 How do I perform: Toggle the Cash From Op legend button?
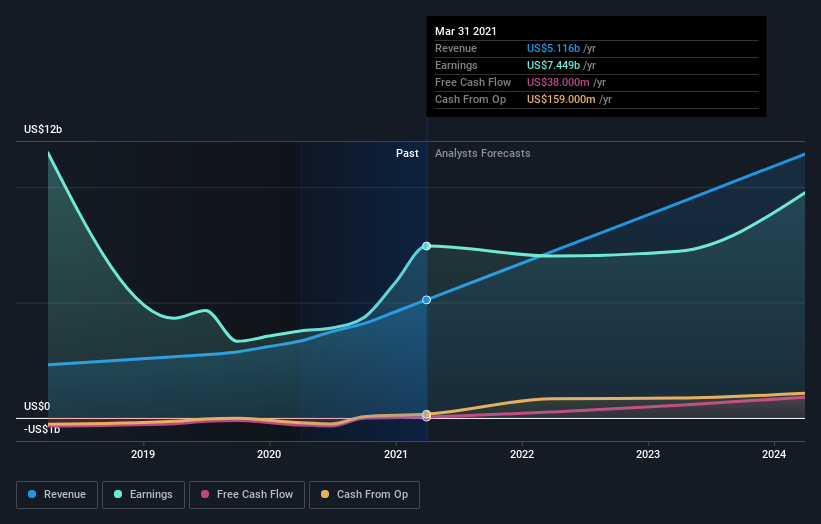click(x=364, y=495)
